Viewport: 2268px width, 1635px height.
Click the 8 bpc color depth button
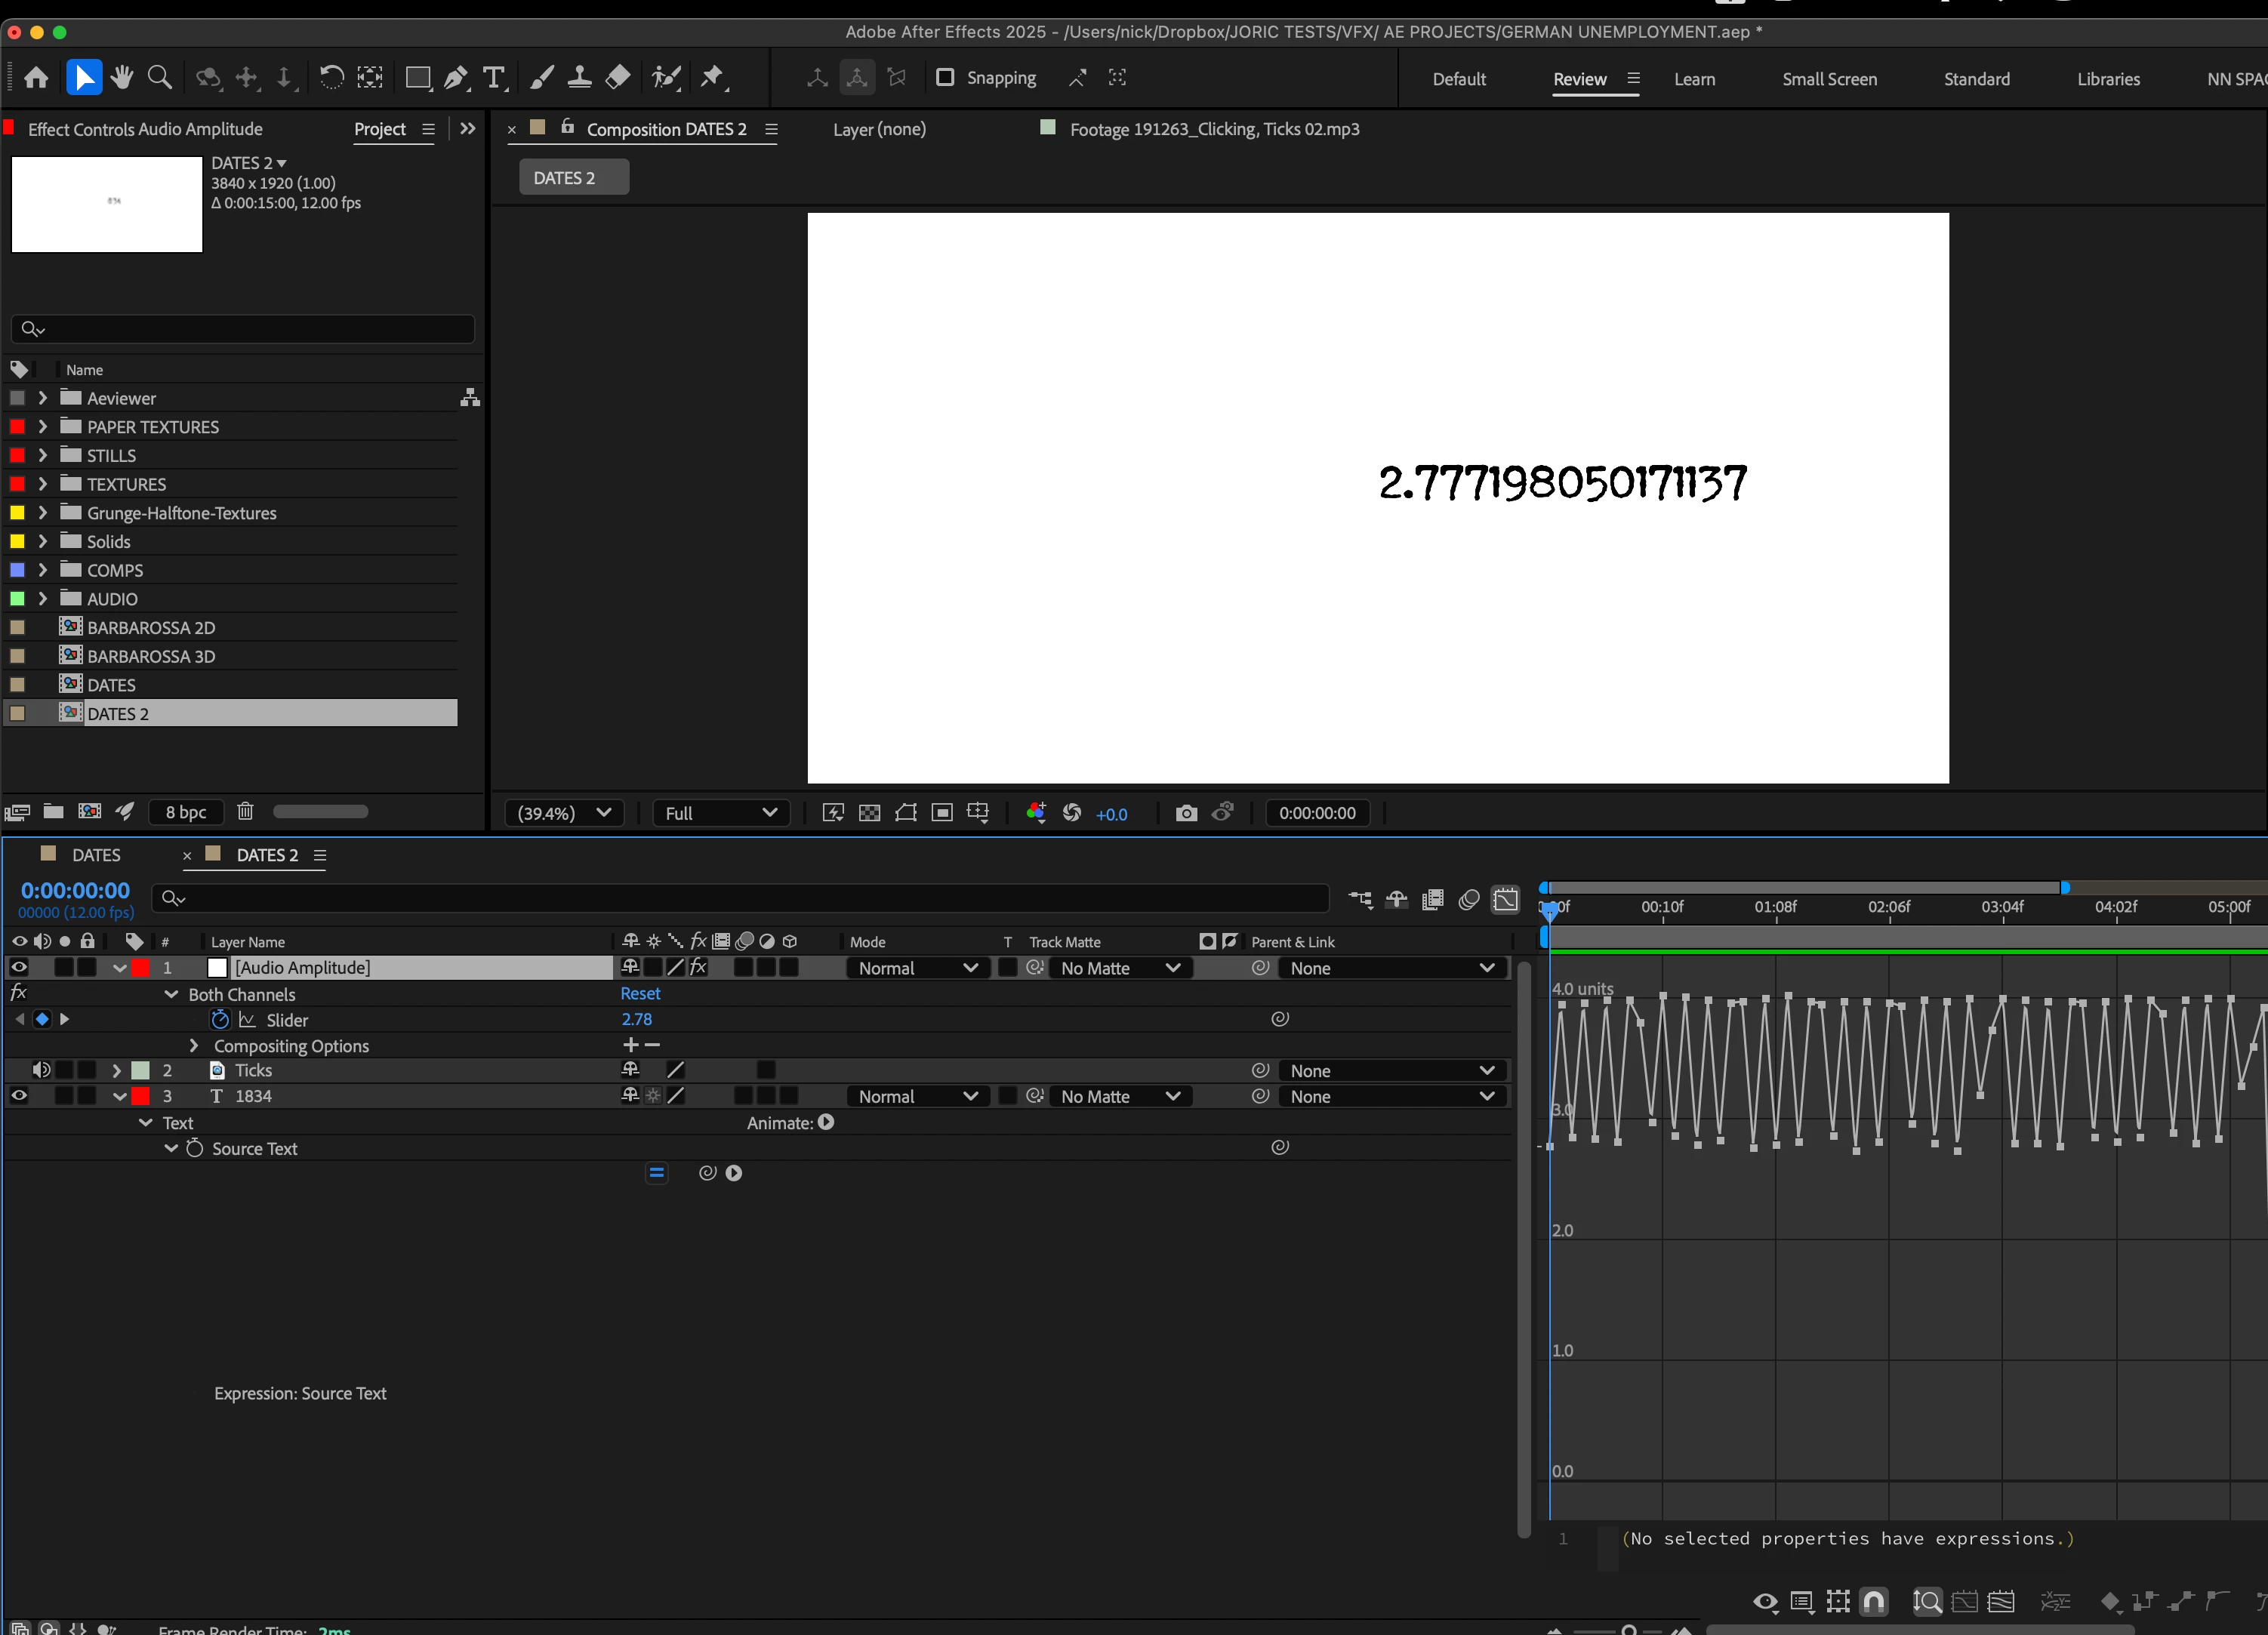[x=186, y=812]
